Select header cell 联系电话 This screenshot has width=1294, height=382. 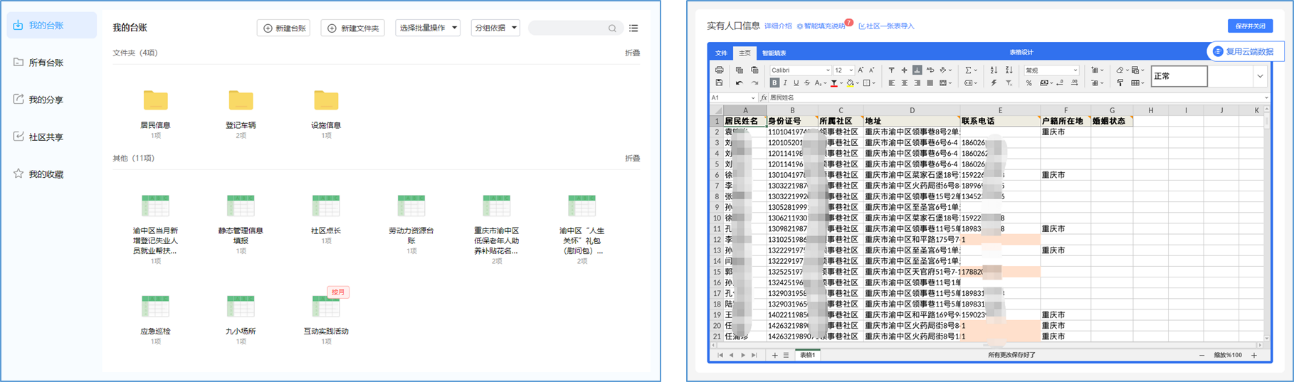(1000, 121)
